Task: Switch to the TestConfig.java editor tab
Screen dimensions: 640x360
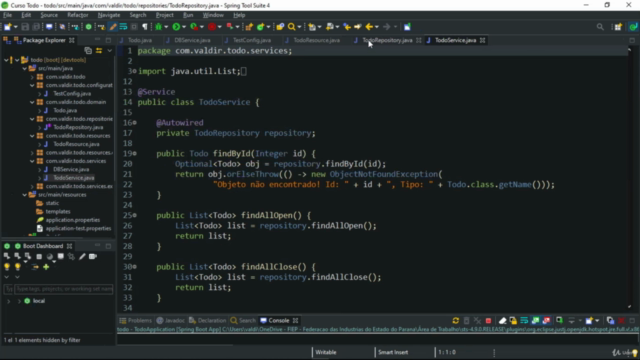Action: point(251,40)
